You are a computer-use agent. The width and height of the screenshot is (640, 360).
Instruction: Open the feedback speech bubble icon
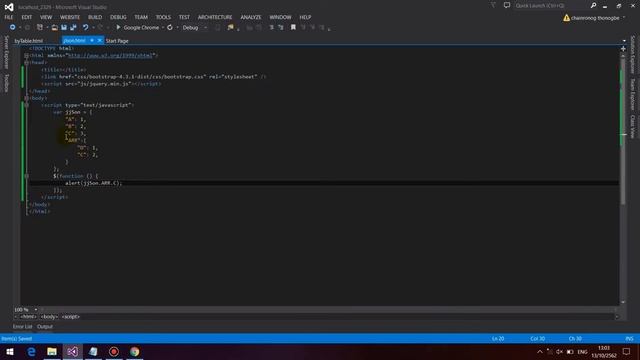point(507,6)
